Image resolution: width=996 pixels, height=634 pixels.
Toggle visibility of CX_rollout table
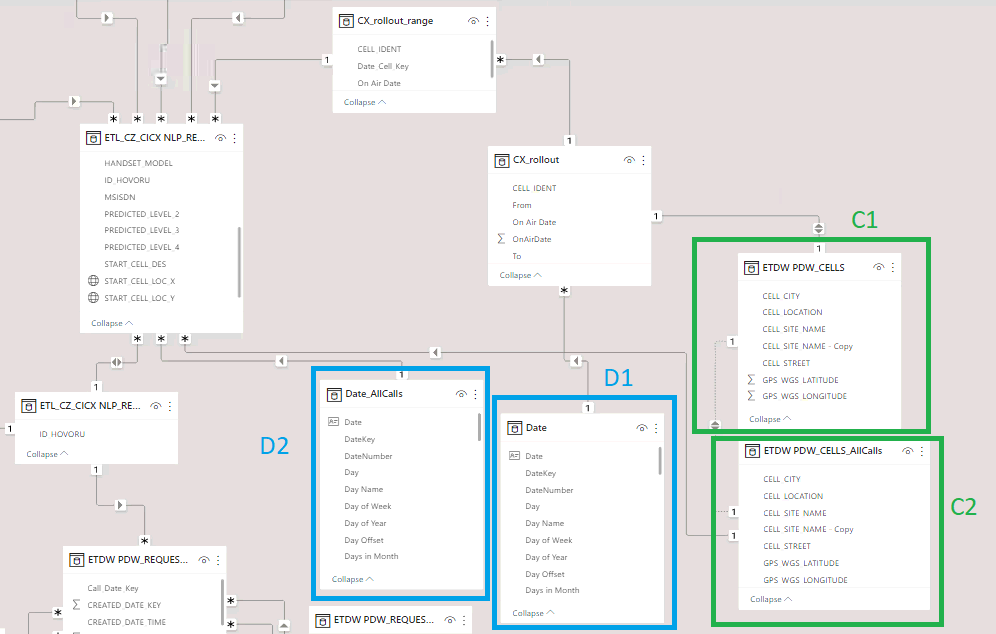tap(629, 160)
